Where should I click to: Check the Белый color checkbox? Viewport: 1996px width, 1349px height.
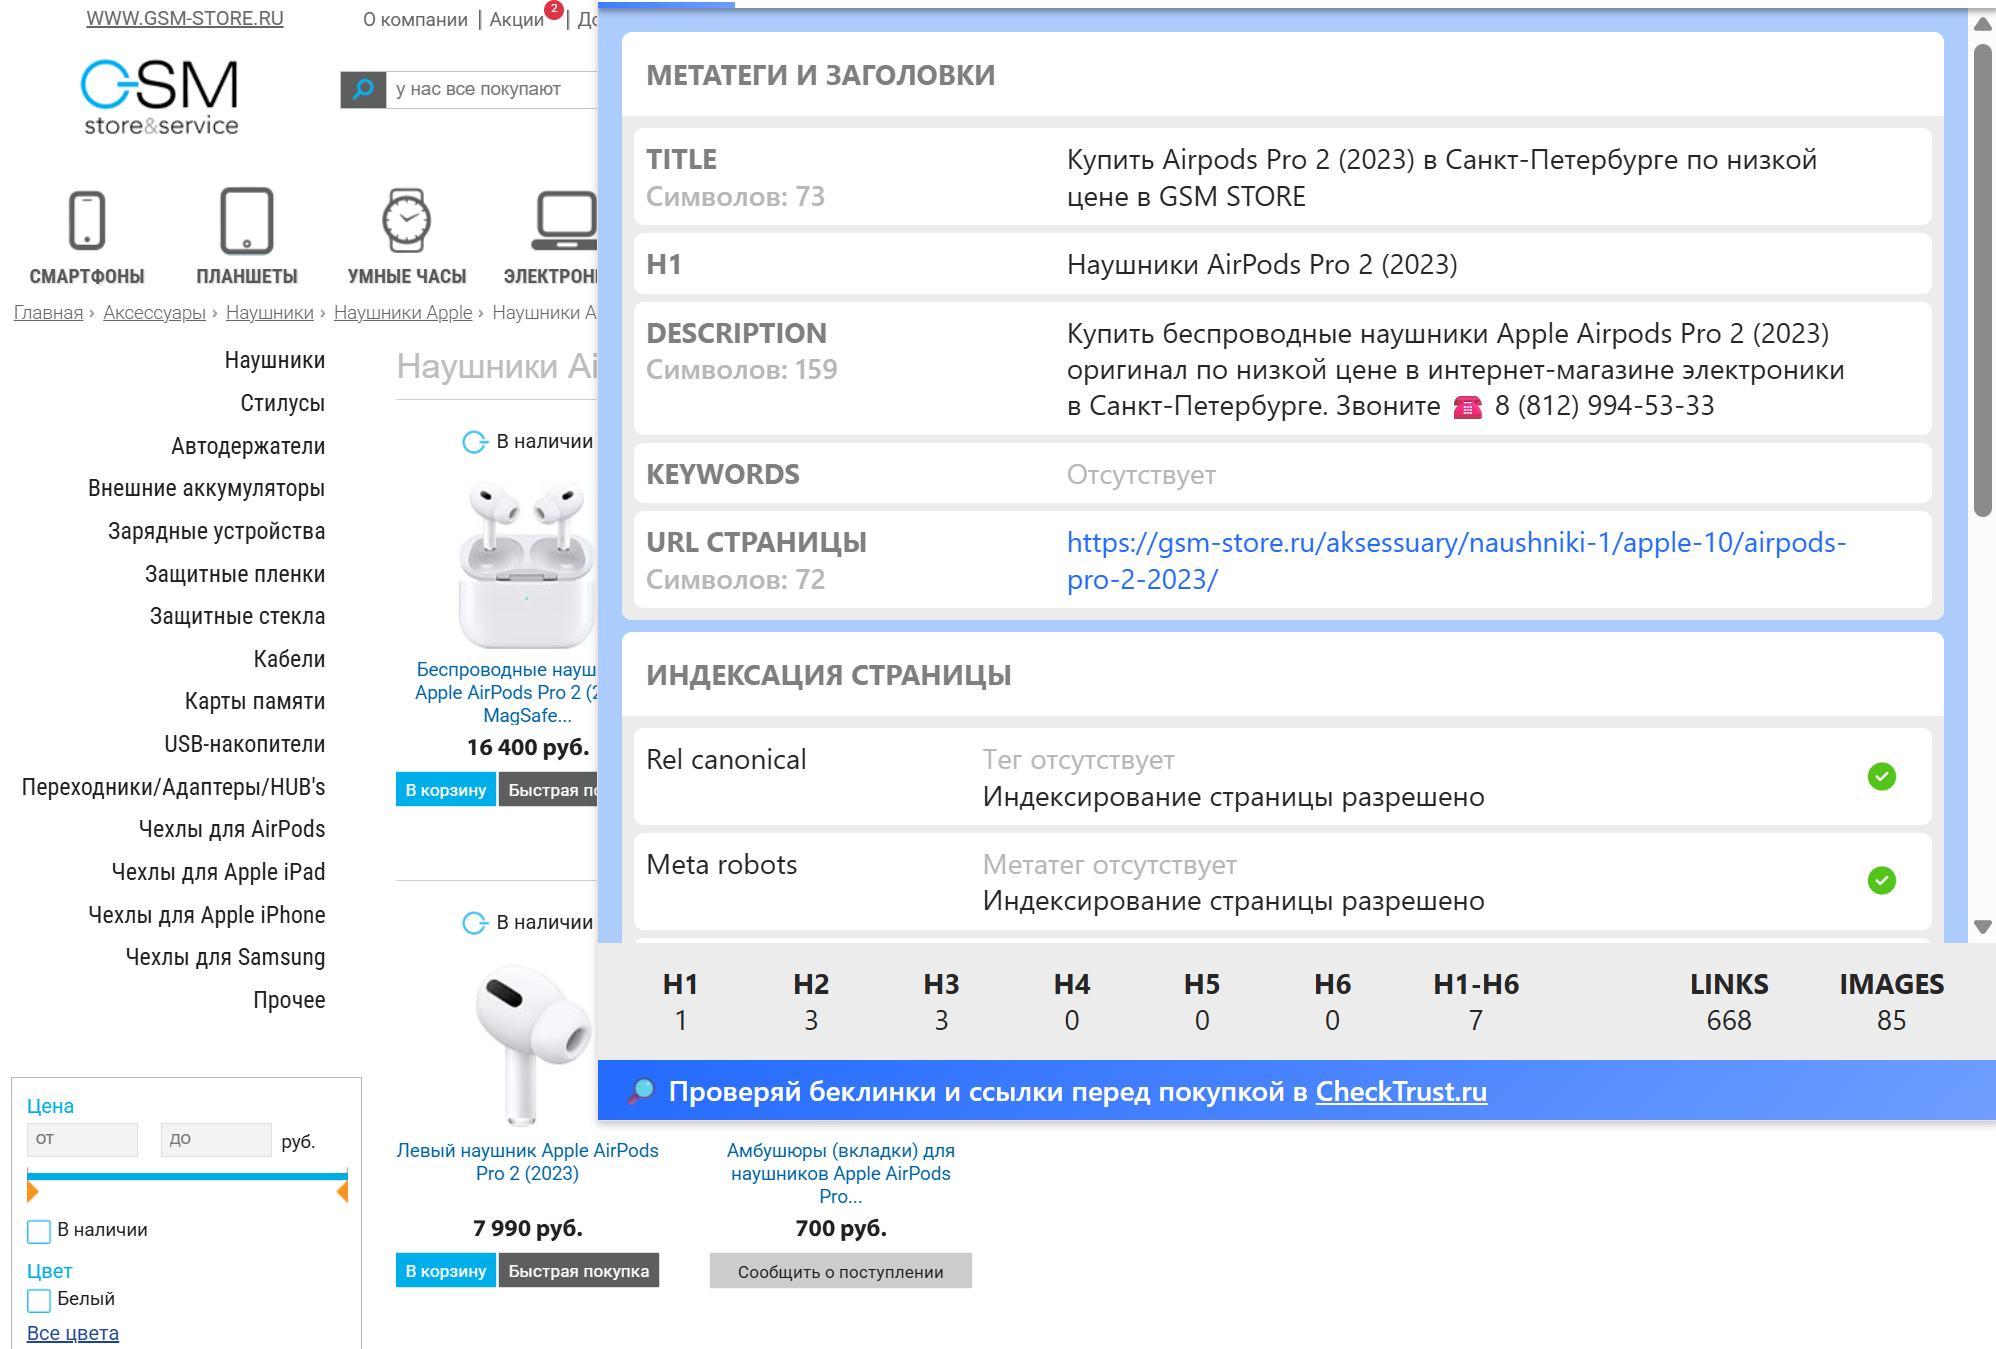[x=39, y=1300]
